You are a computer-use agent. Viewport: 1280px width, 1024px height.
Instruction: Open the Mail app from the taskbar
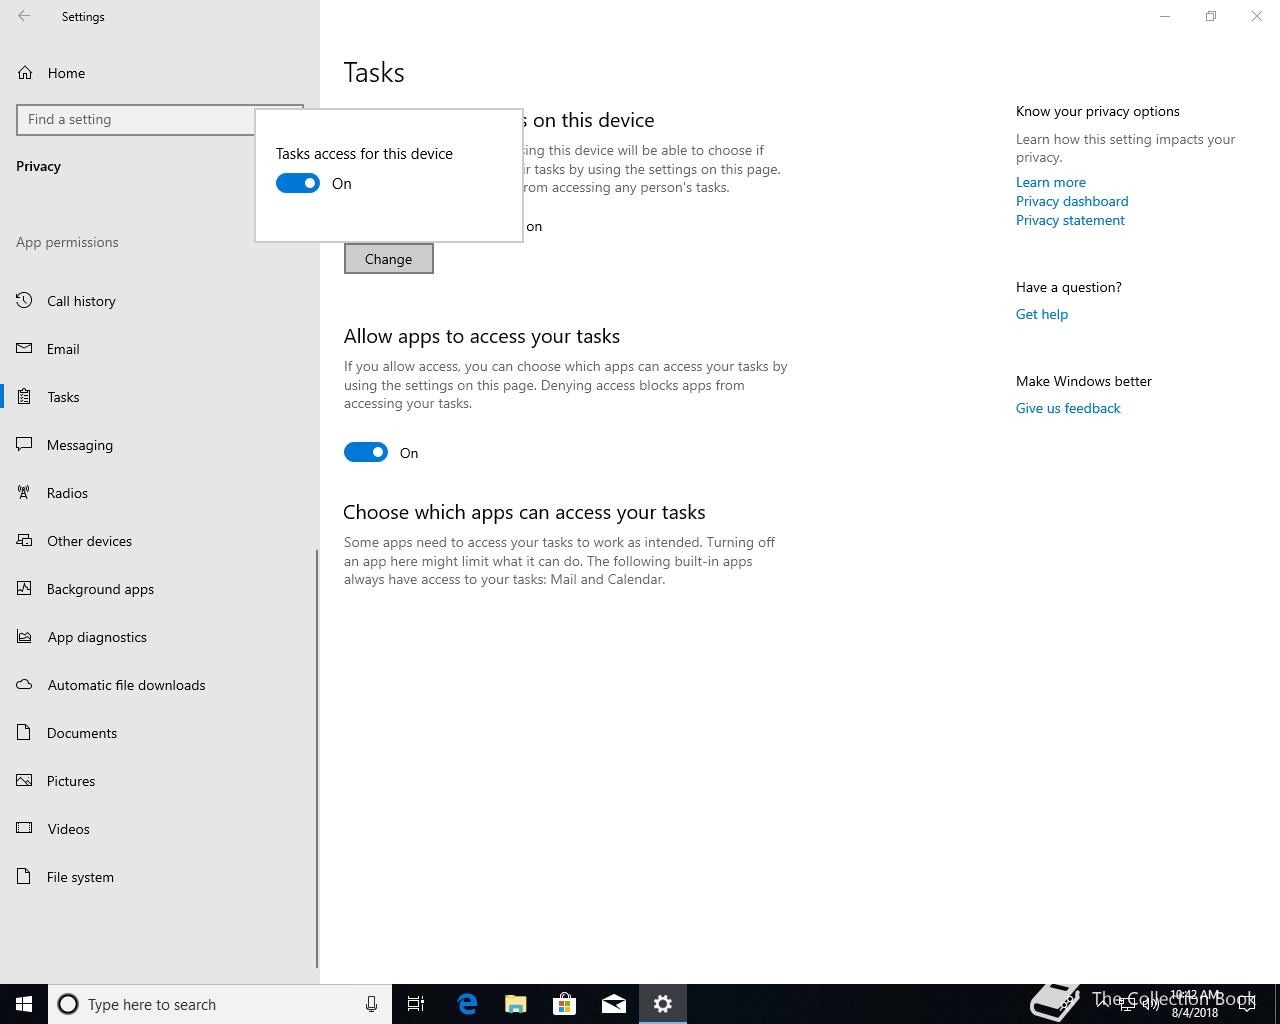click(614, 1004)
